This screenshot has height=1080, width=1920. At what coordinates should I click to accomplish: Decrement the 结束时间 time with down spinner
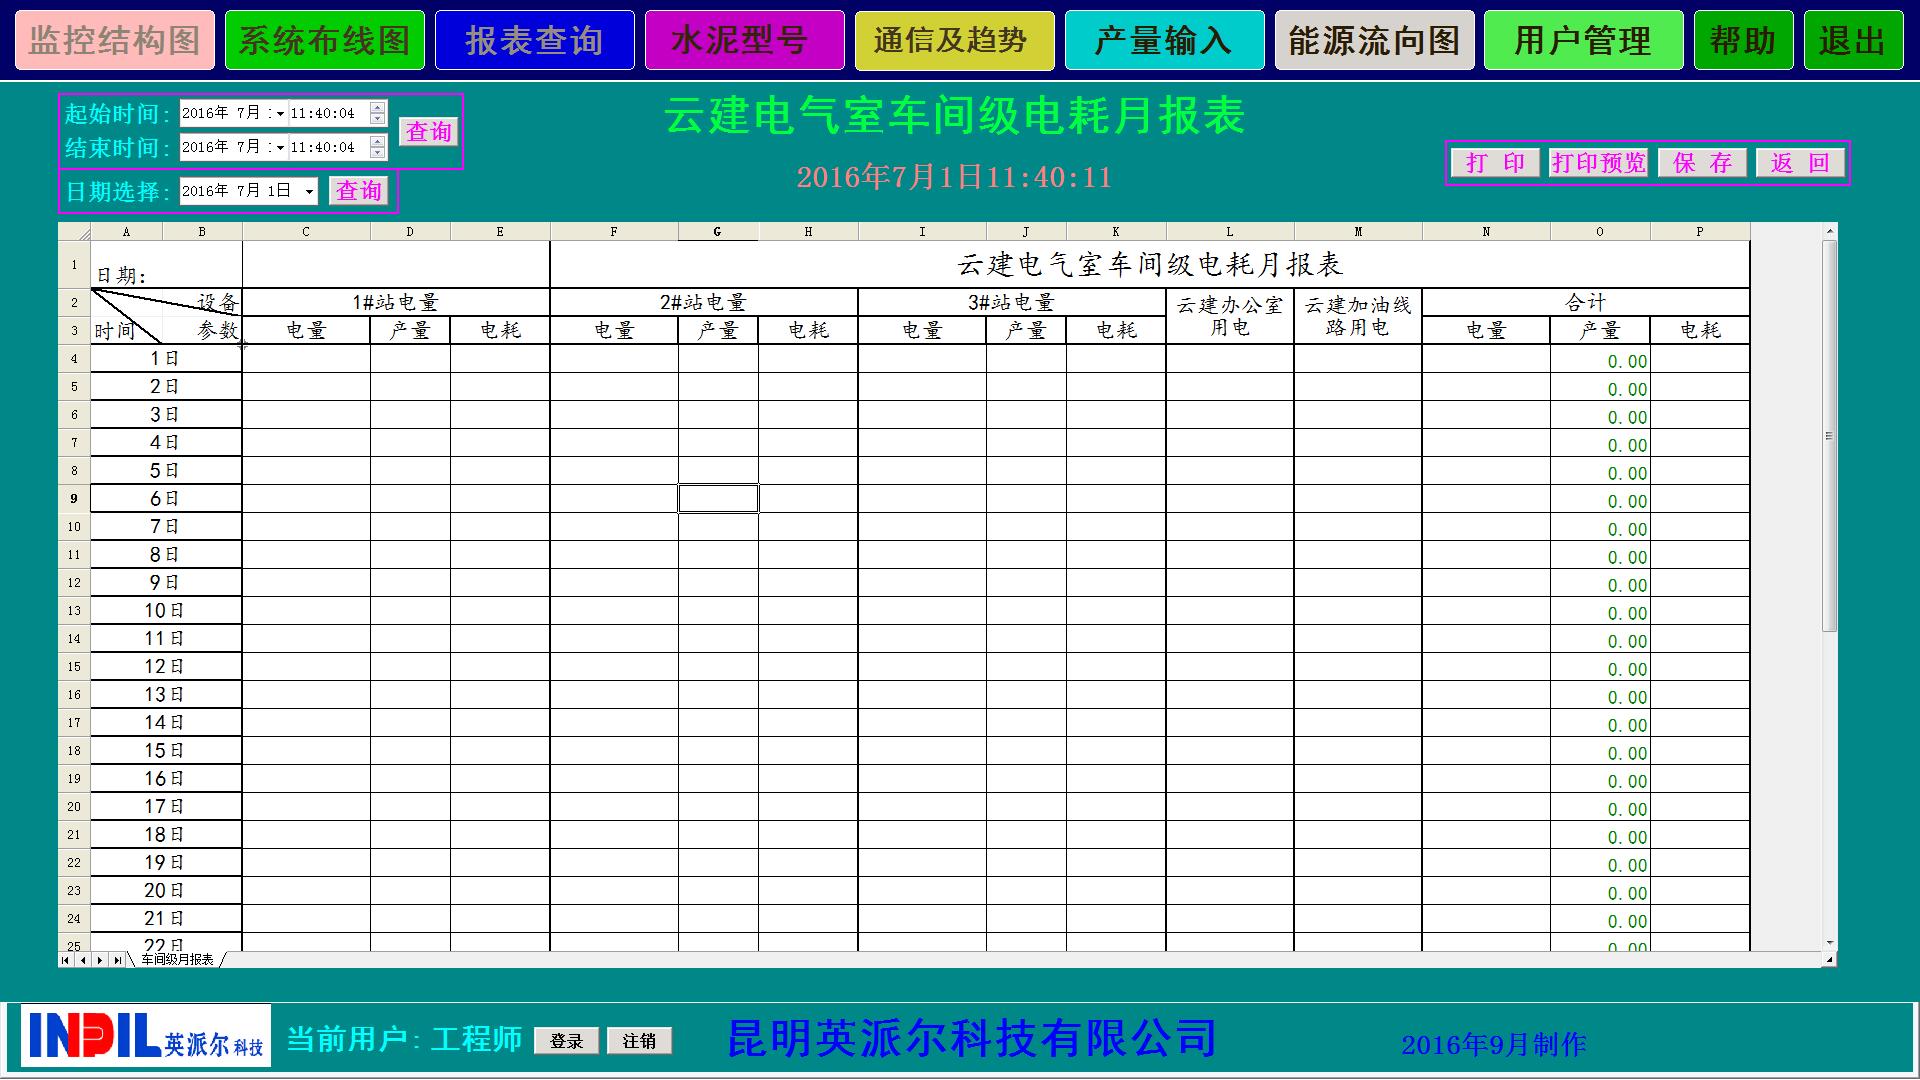click(377, 153)
